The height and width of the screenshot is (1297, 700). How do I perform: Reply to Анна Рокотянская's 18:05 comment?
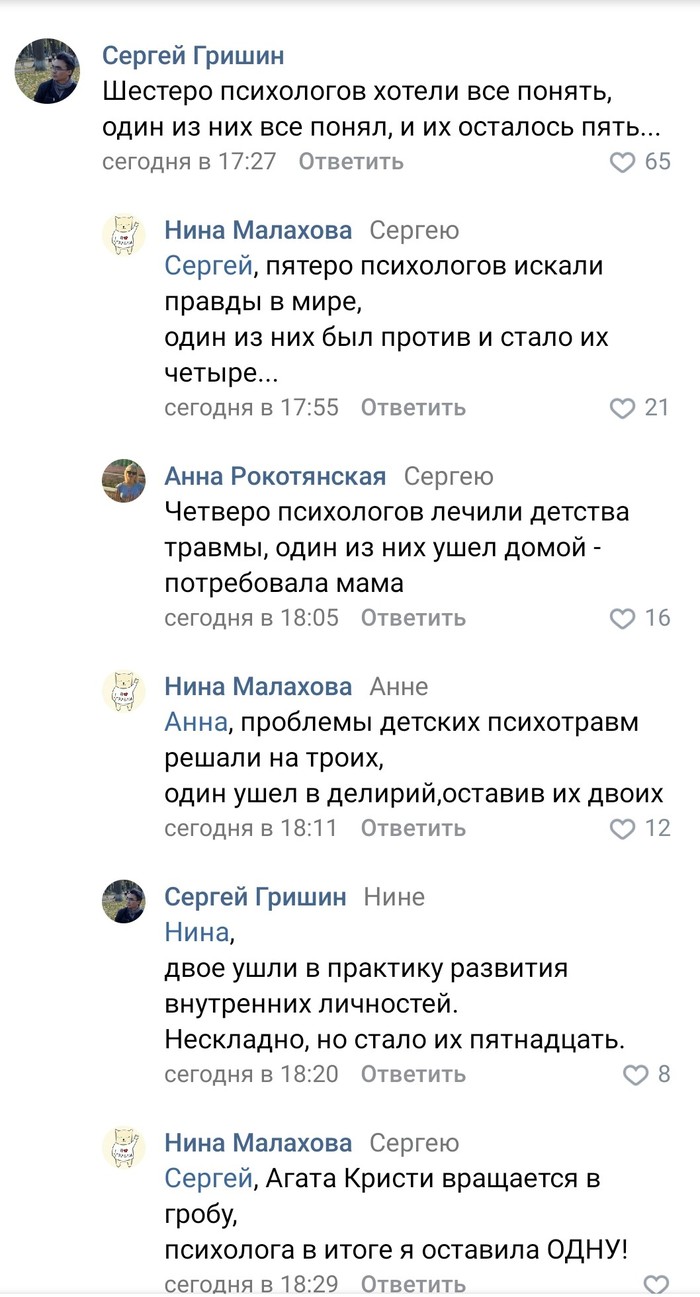413,618
